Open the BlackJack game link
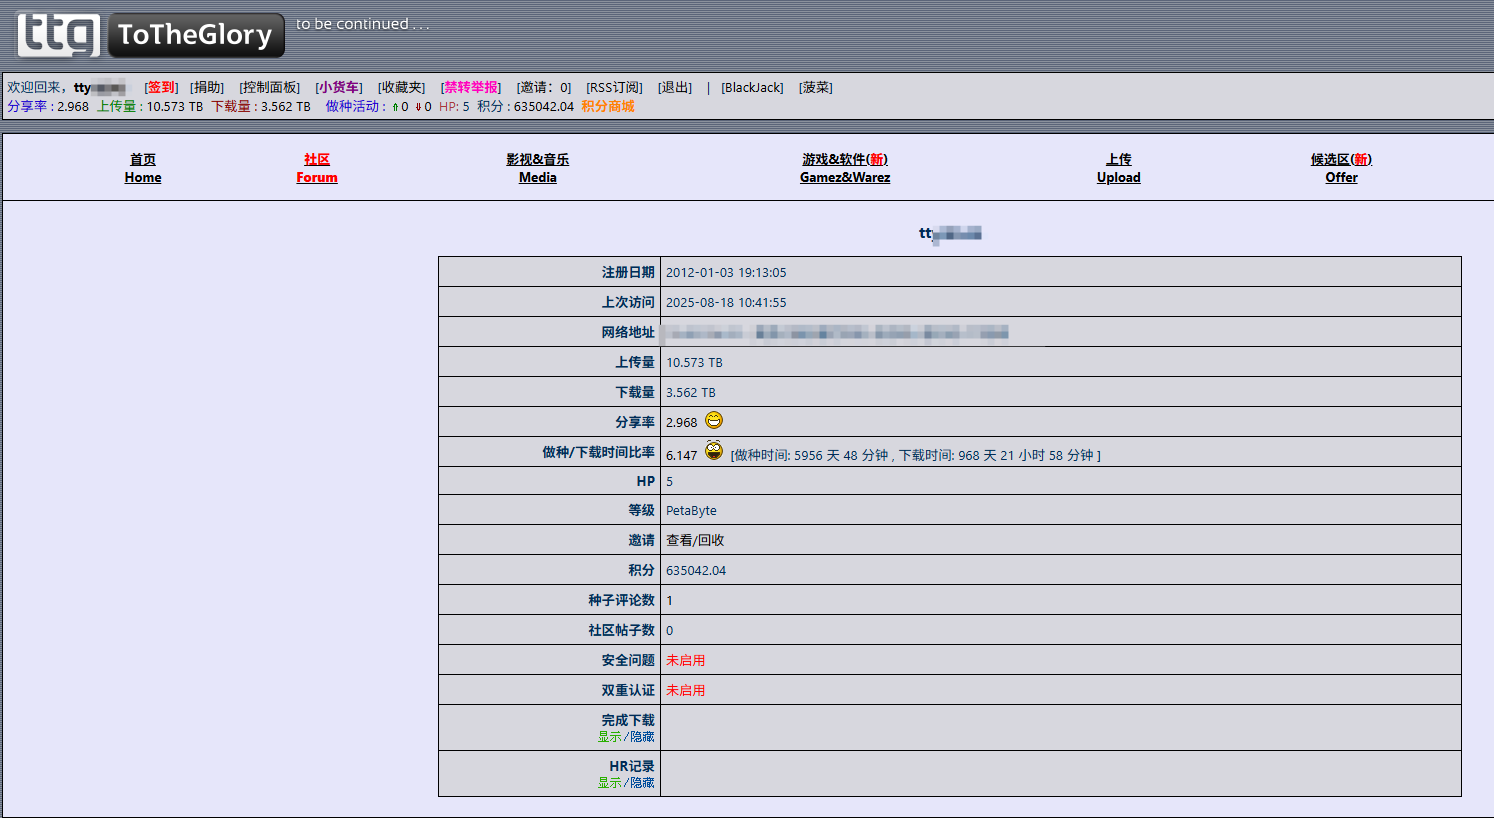Image resolution: width=1494 pixels, height=818 pixels. tap(752, 88)
